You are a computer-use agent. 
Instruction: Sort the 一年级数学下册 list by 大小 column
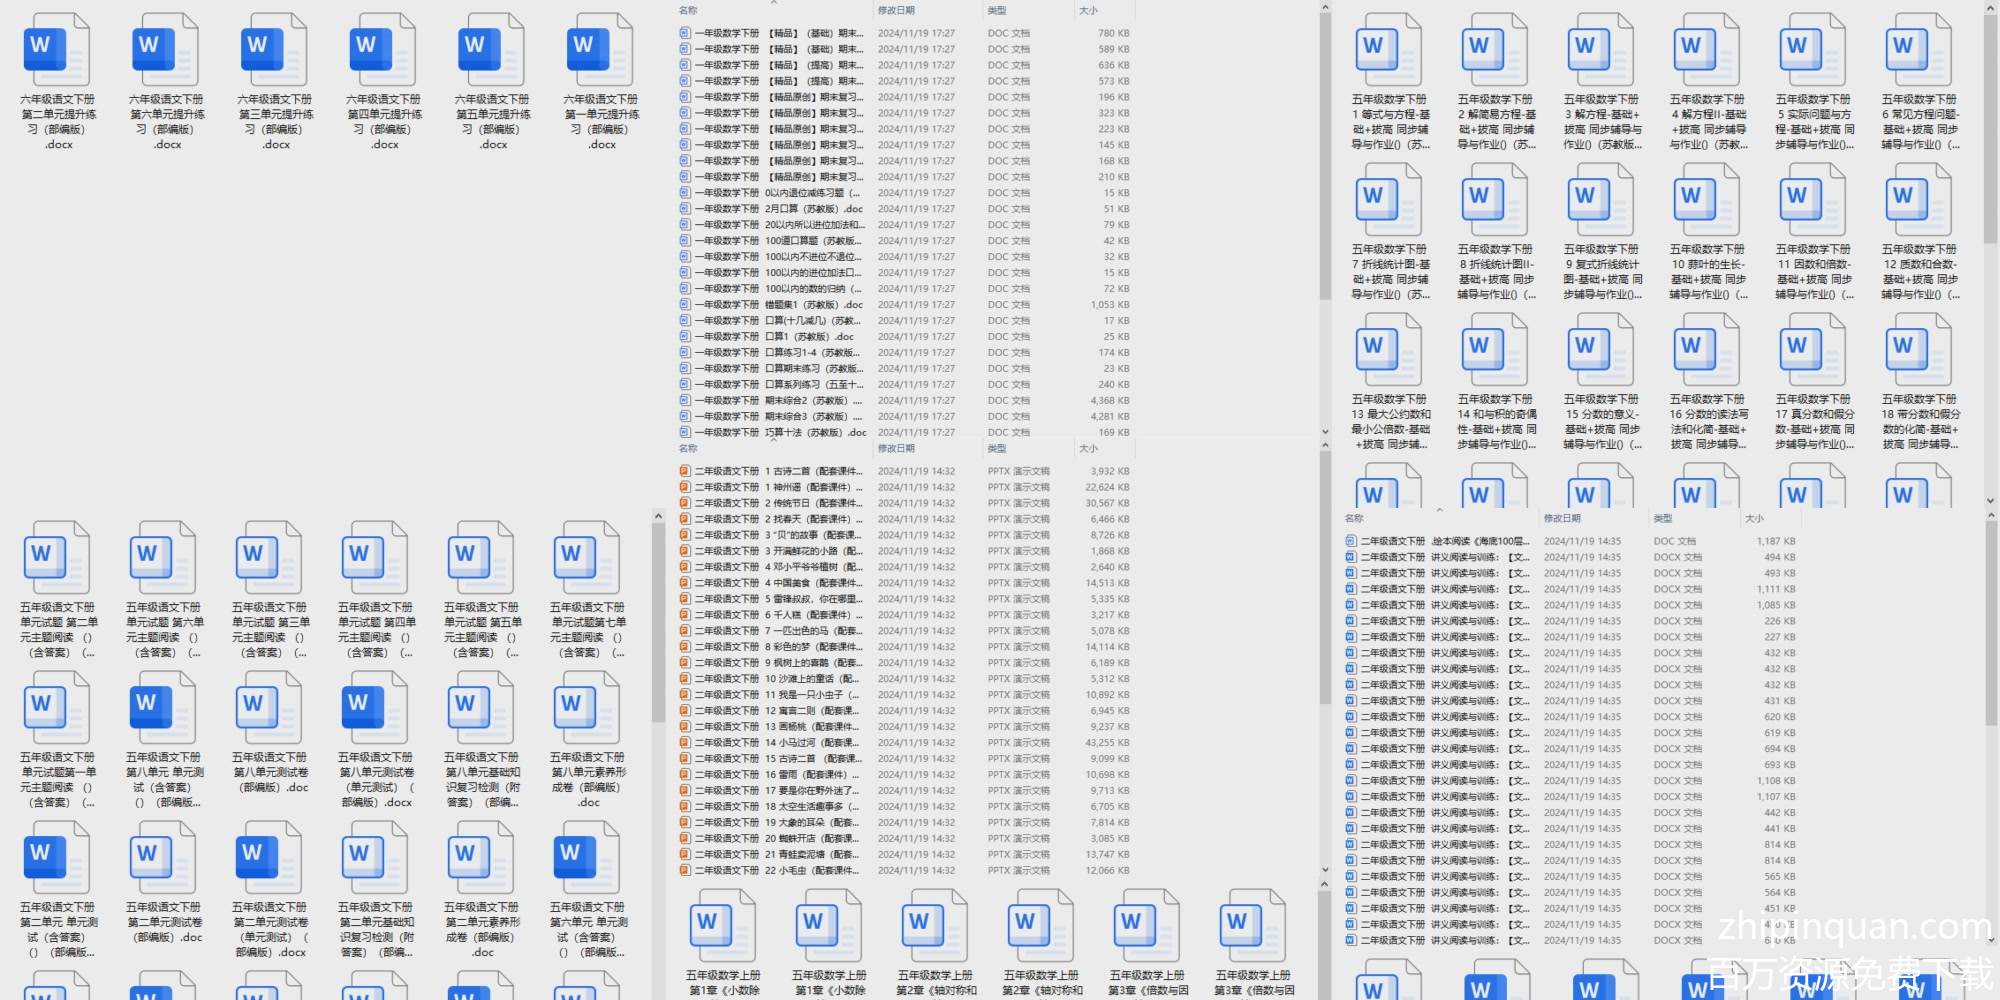(x=1089, y=11)
